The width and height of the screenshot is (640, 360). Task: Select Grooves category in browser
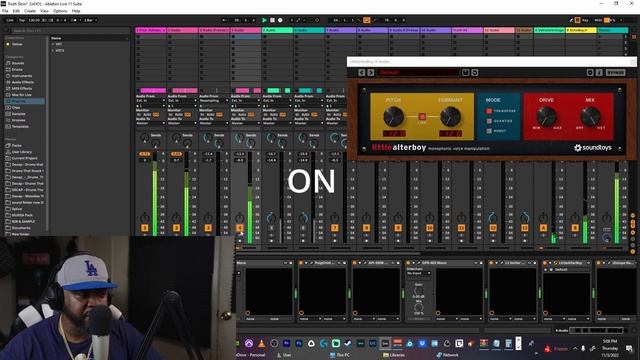tap(18, 120)
